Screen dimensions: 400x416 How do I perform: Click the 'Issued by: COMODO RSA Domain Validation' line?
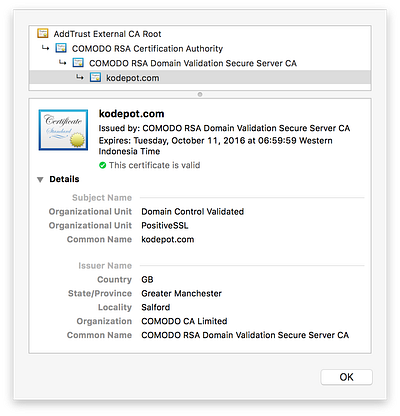(224, 128)
